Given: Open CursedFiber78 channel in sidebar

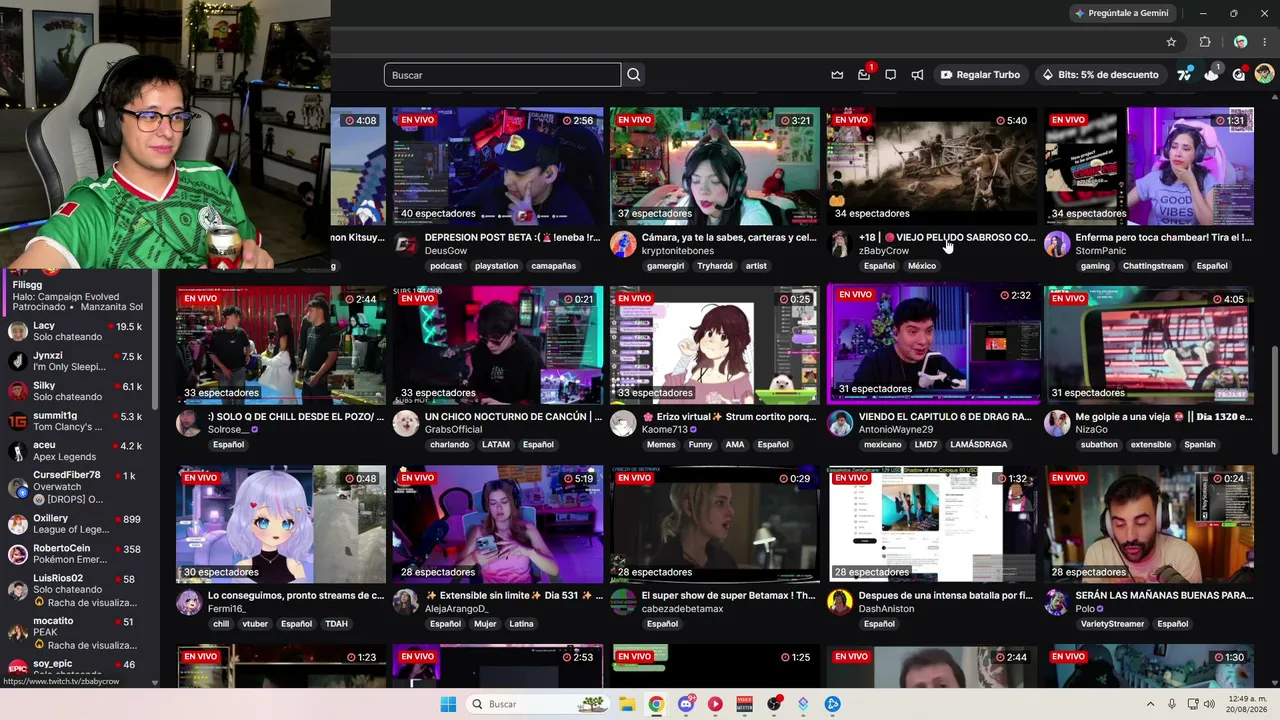Looking at the screenshot, I should click(76, 487).
